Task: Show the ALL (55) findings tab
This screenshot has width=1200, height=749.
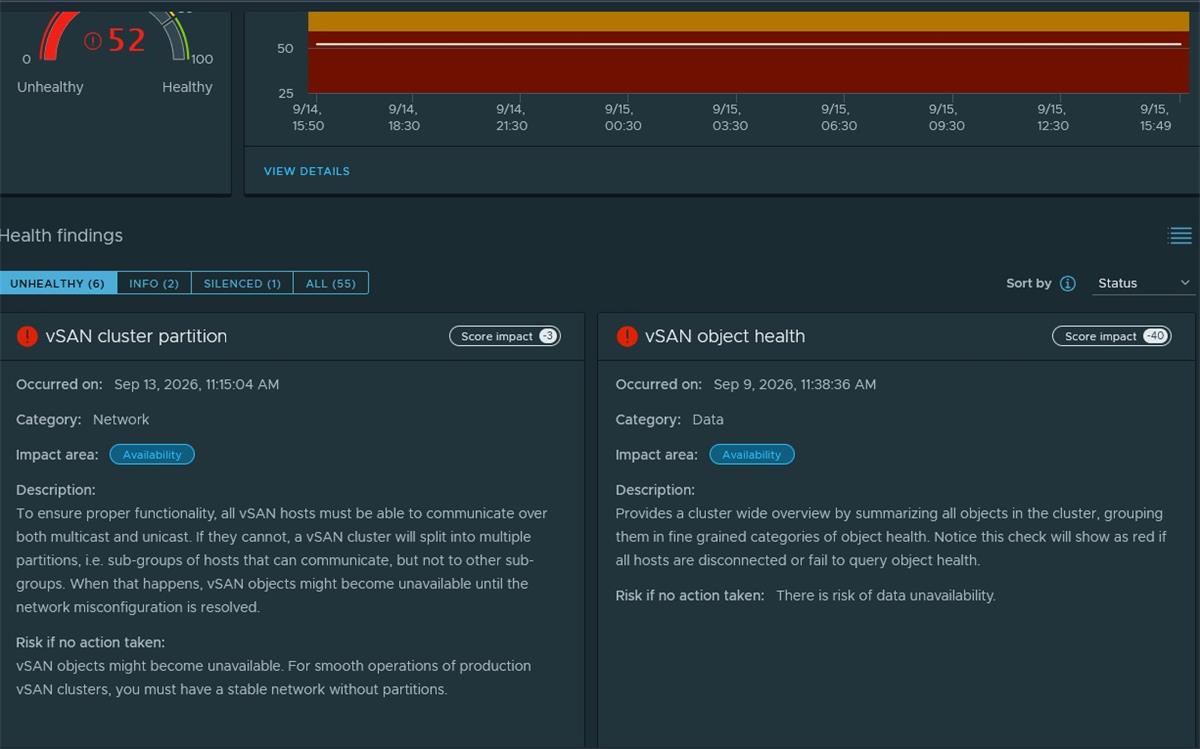Action: (331, 283)
